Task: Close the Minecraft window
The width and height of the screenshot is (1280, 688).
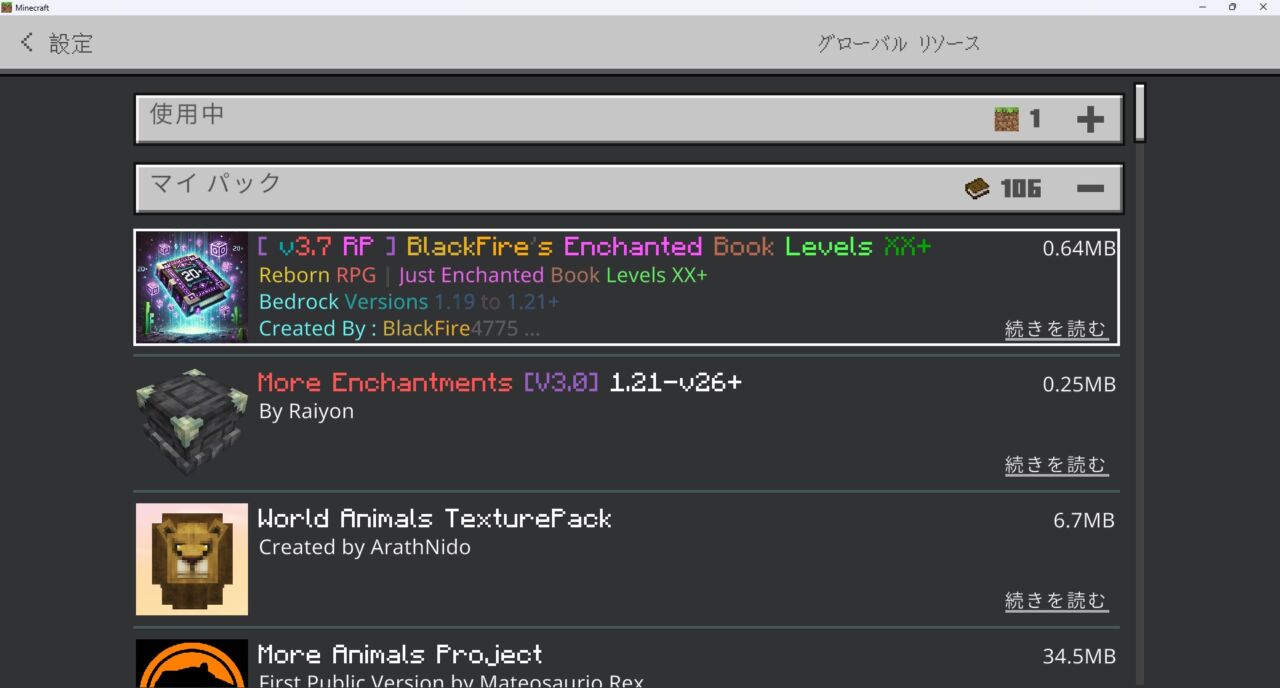Action: point(1263,7)
